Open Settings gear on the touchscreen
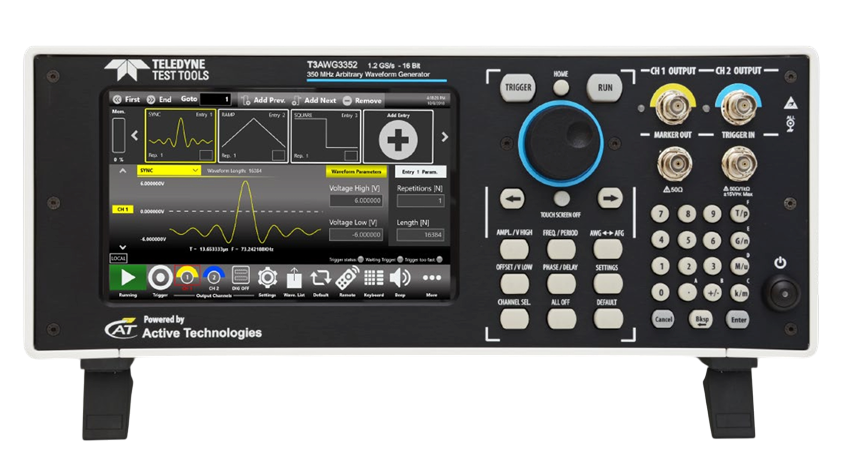This screenshot has width=845, height=463. click(x=267, y=278)
